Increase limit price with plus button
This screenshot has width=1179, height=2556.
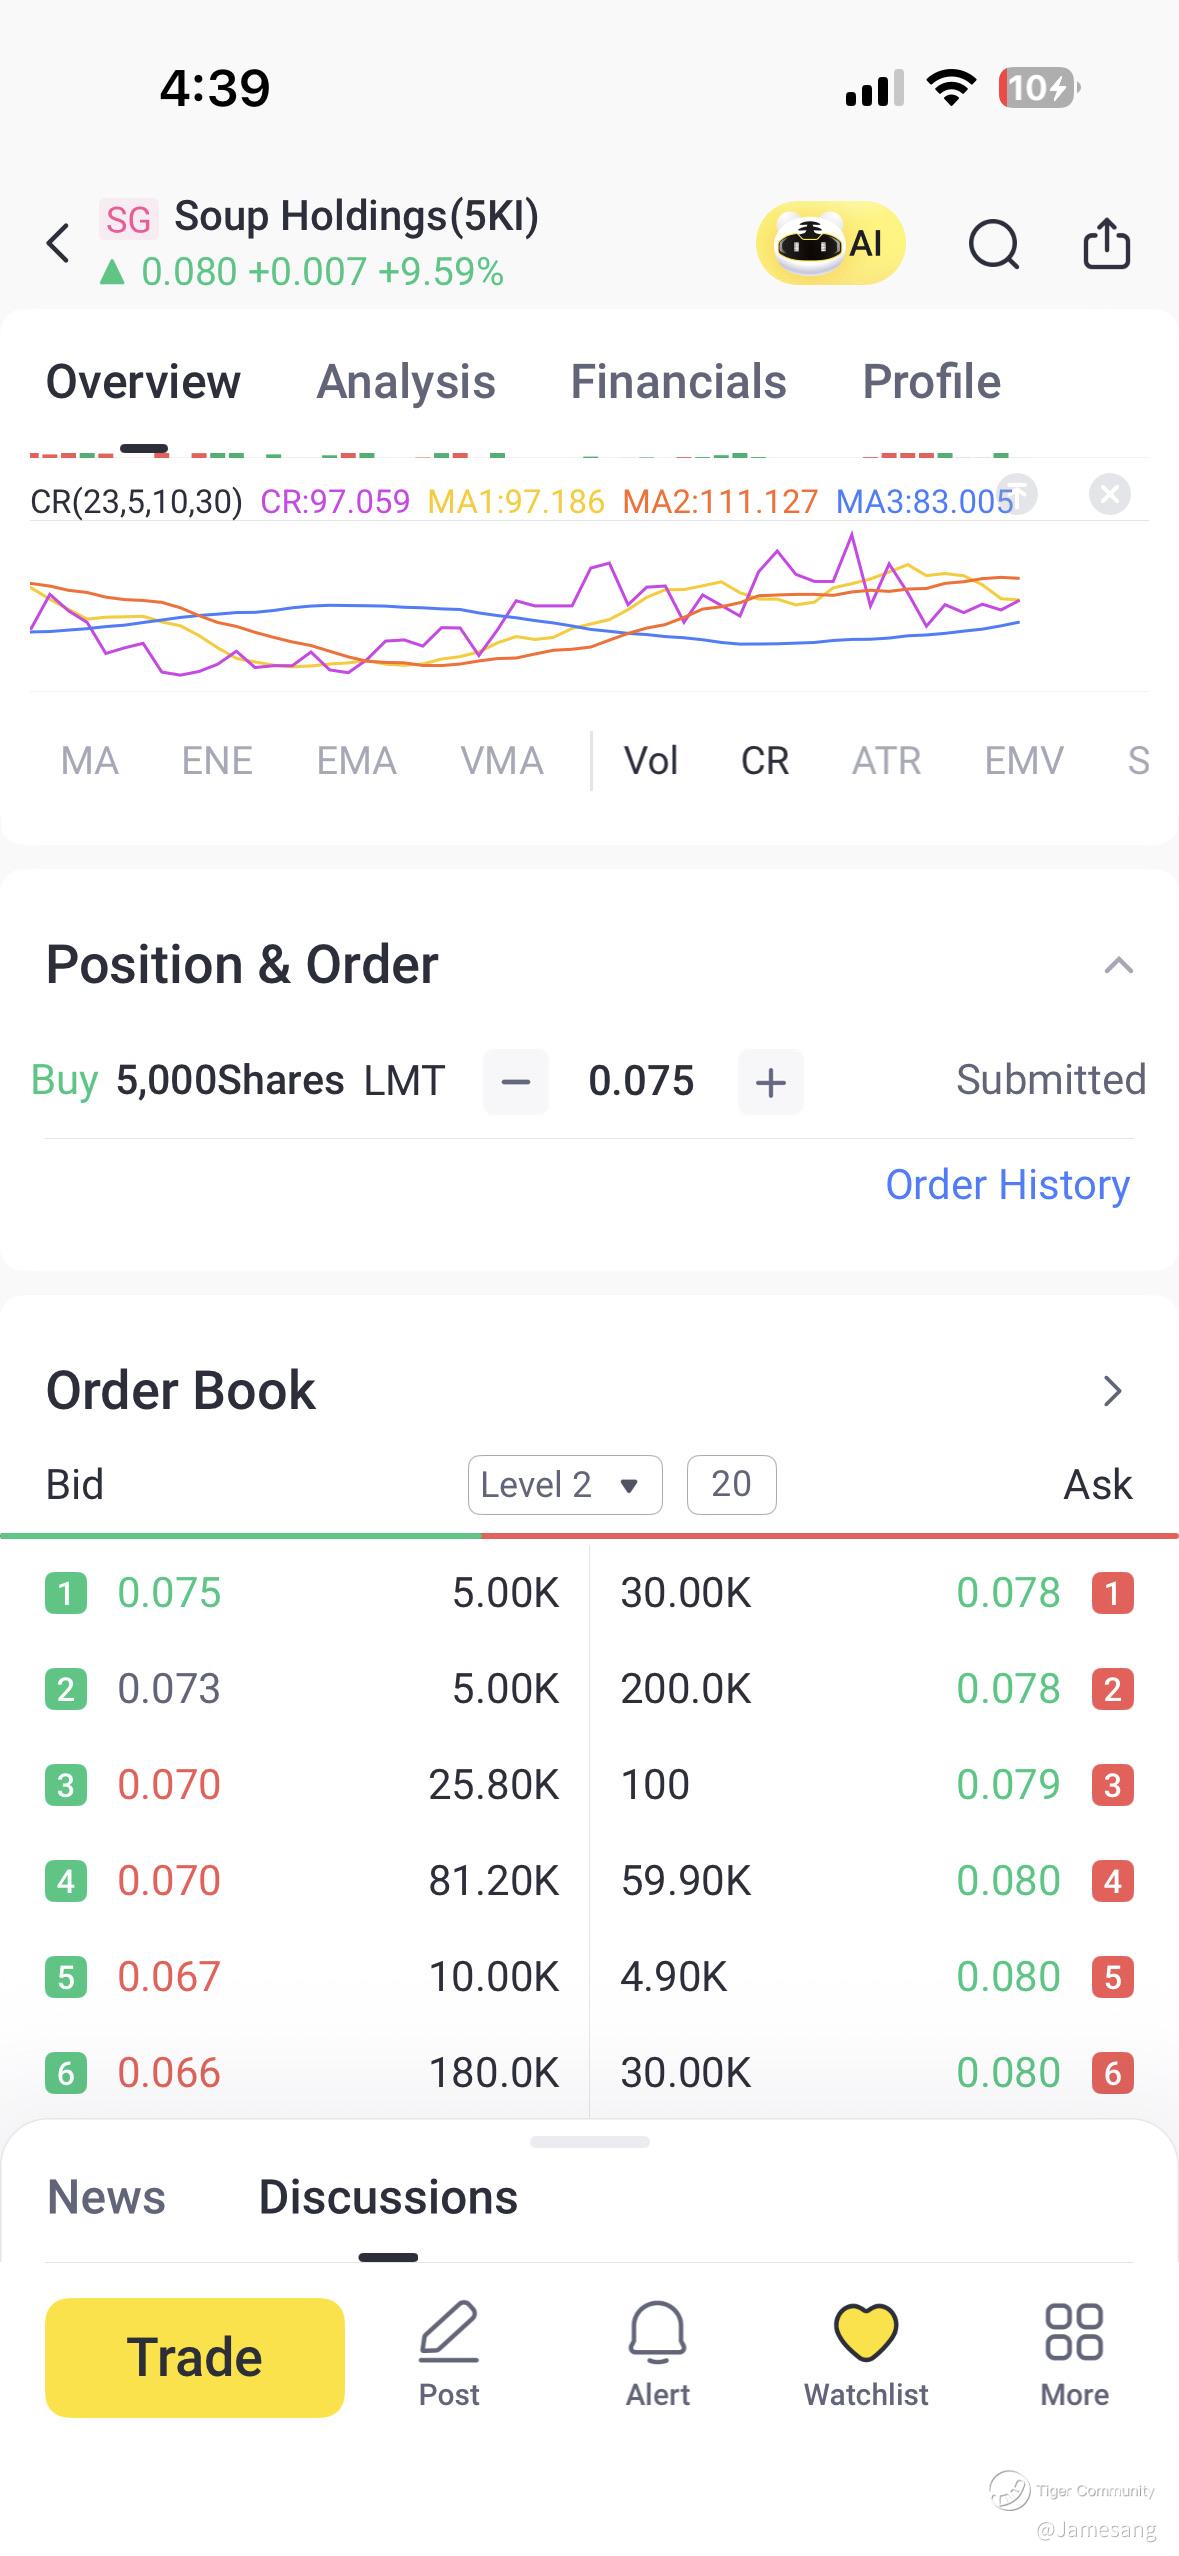point(770,1082)
